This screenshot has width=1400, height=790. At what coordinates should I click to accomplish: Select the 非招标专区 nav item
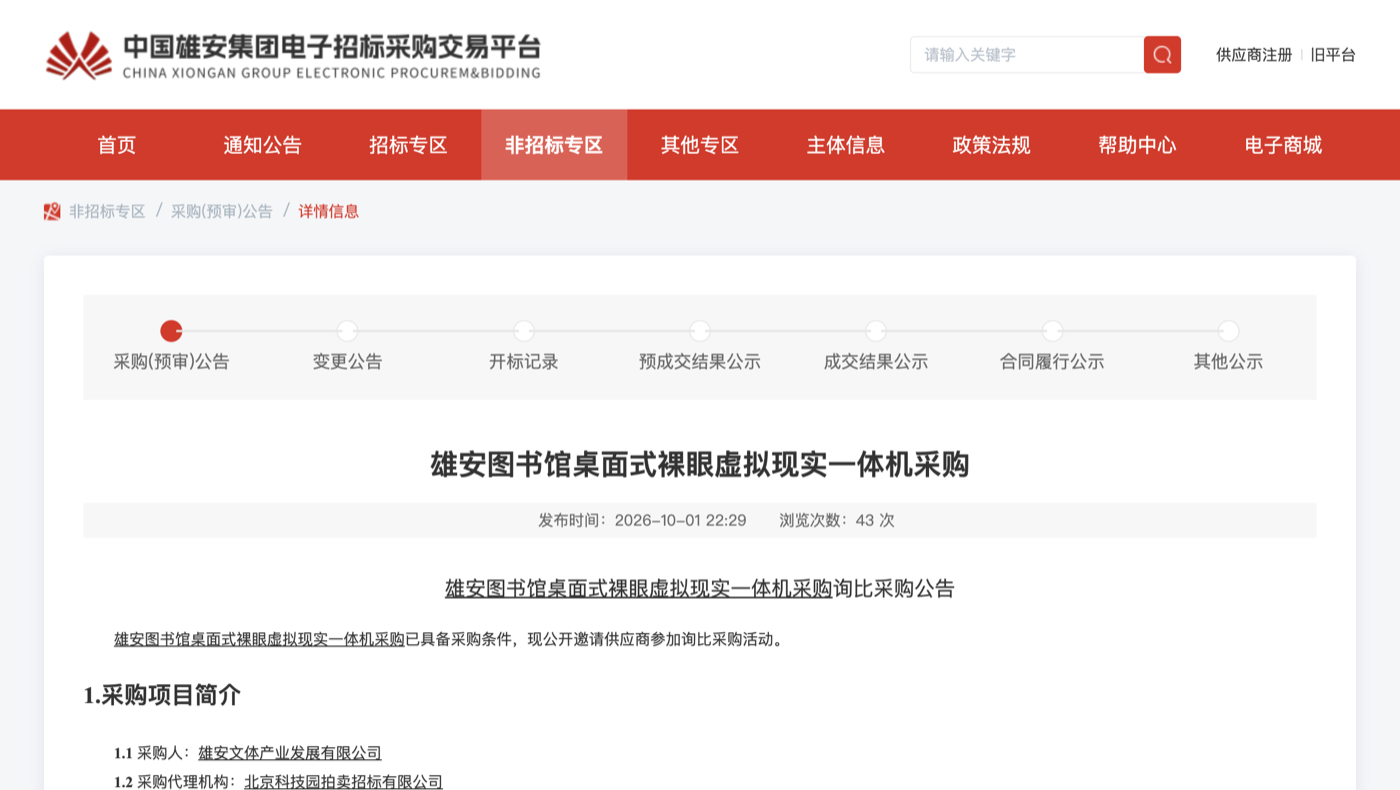coord(554,145)
